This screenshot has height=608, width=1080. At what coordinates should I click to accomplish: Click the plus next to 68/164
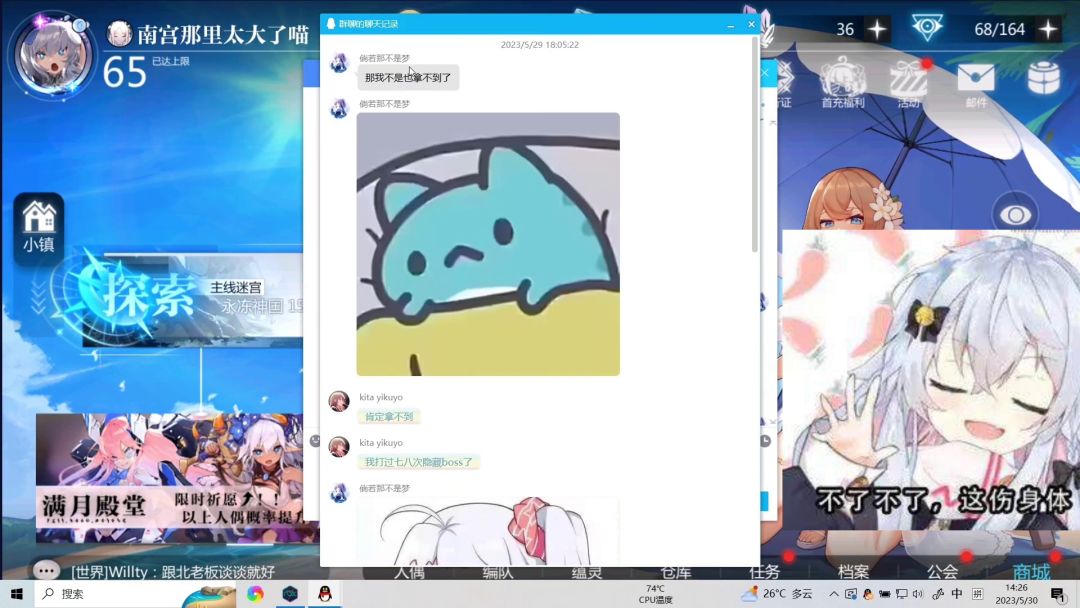pos(1048,29)
